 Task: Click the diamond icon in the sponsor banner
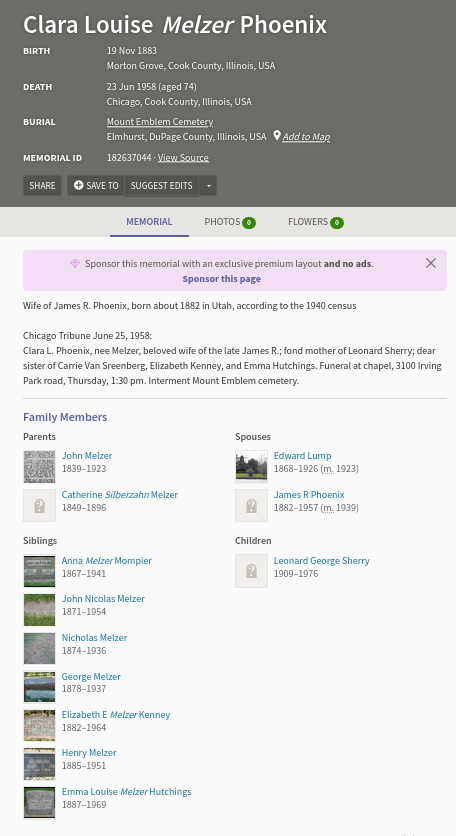(75, 263)
